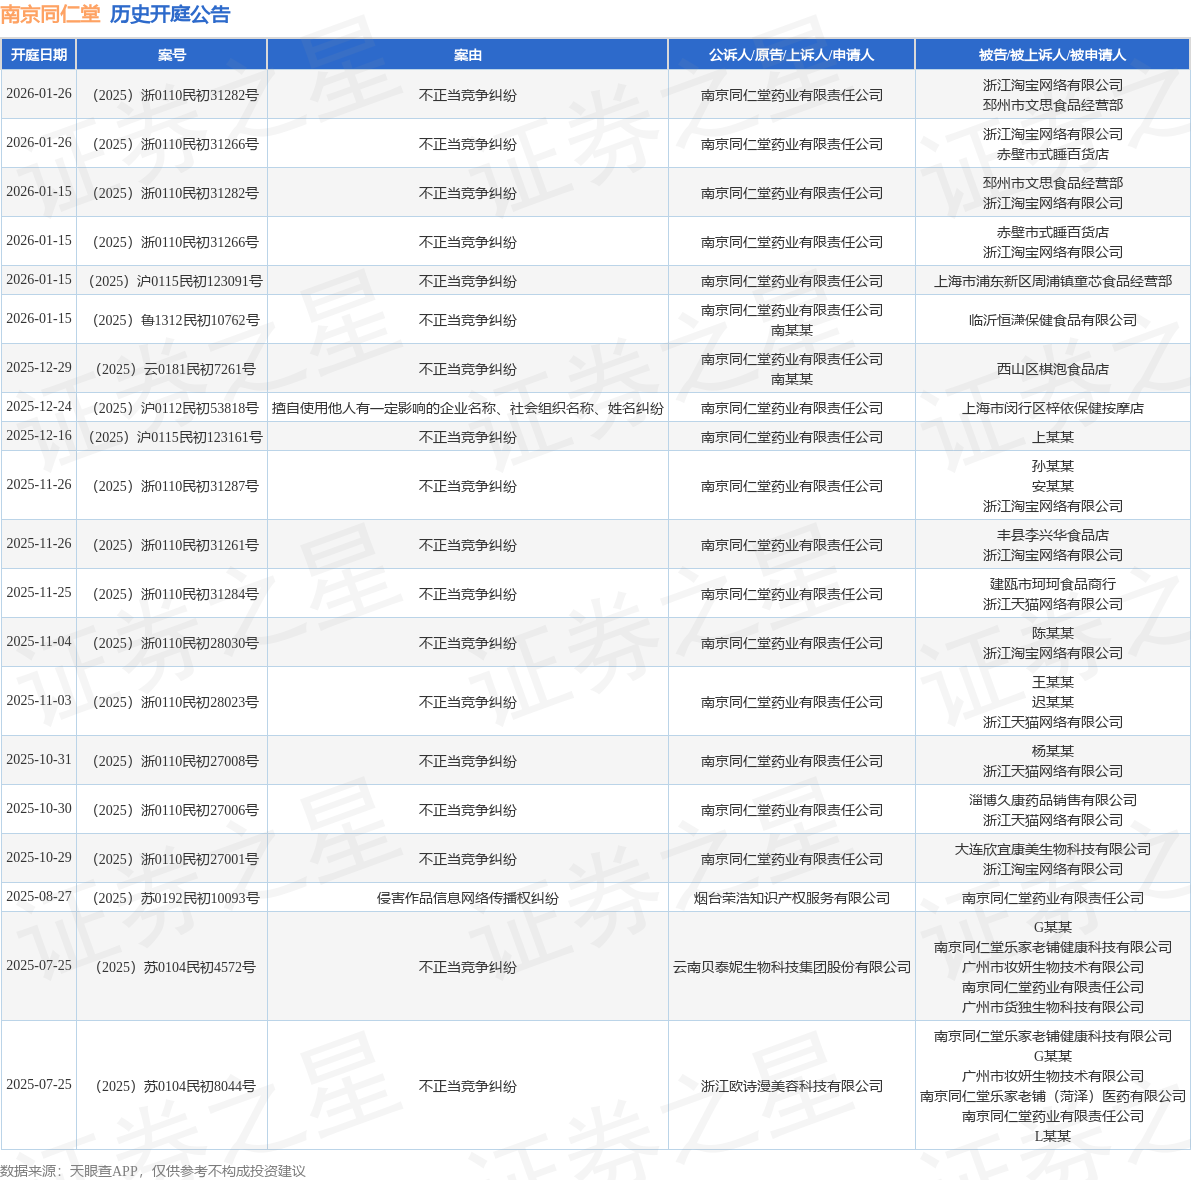Click defendant 上某某
1191x1180 pixels.
(x=1053, y=437)
